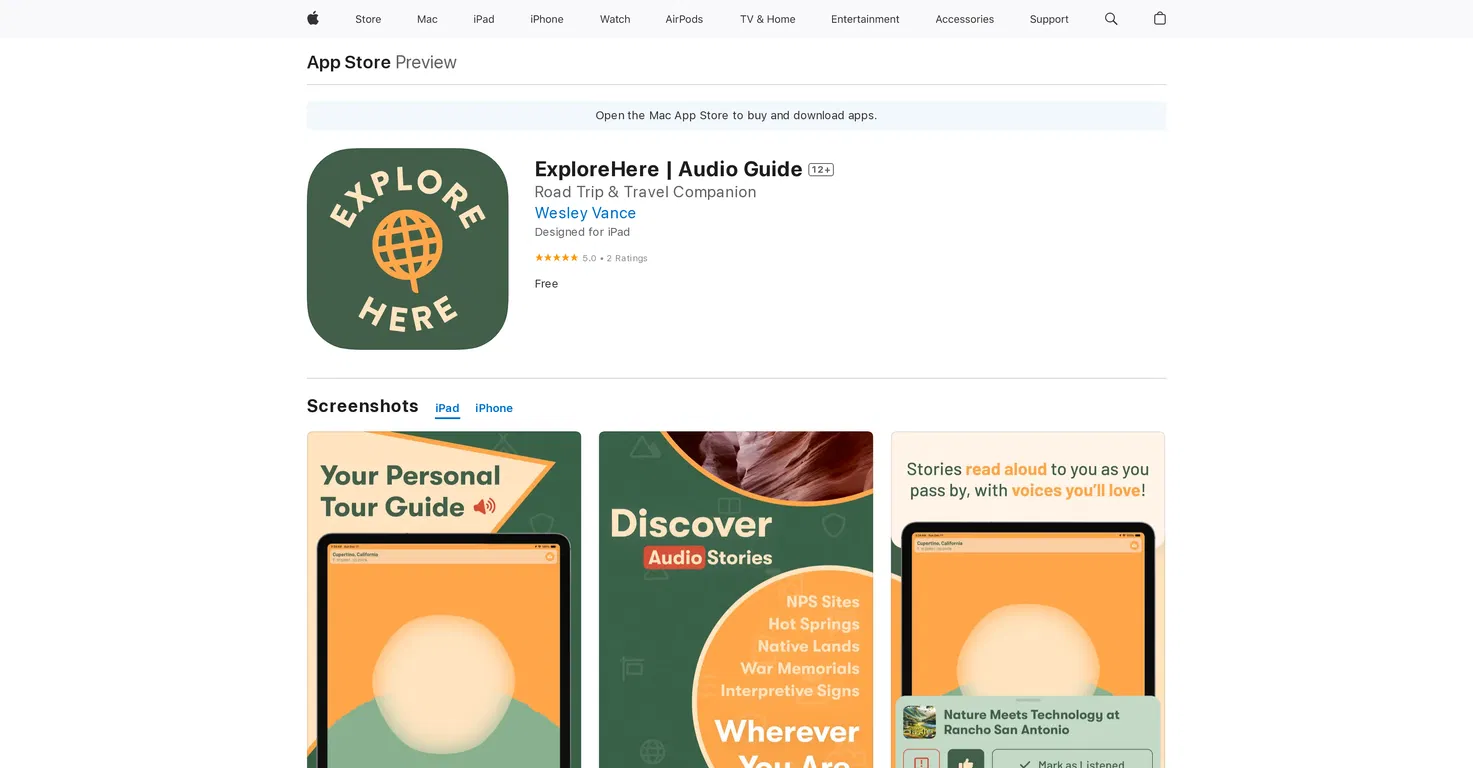Click the ExploreHere app icon
This screenshot has height=768, width=1473.
[x=408, y=249]
